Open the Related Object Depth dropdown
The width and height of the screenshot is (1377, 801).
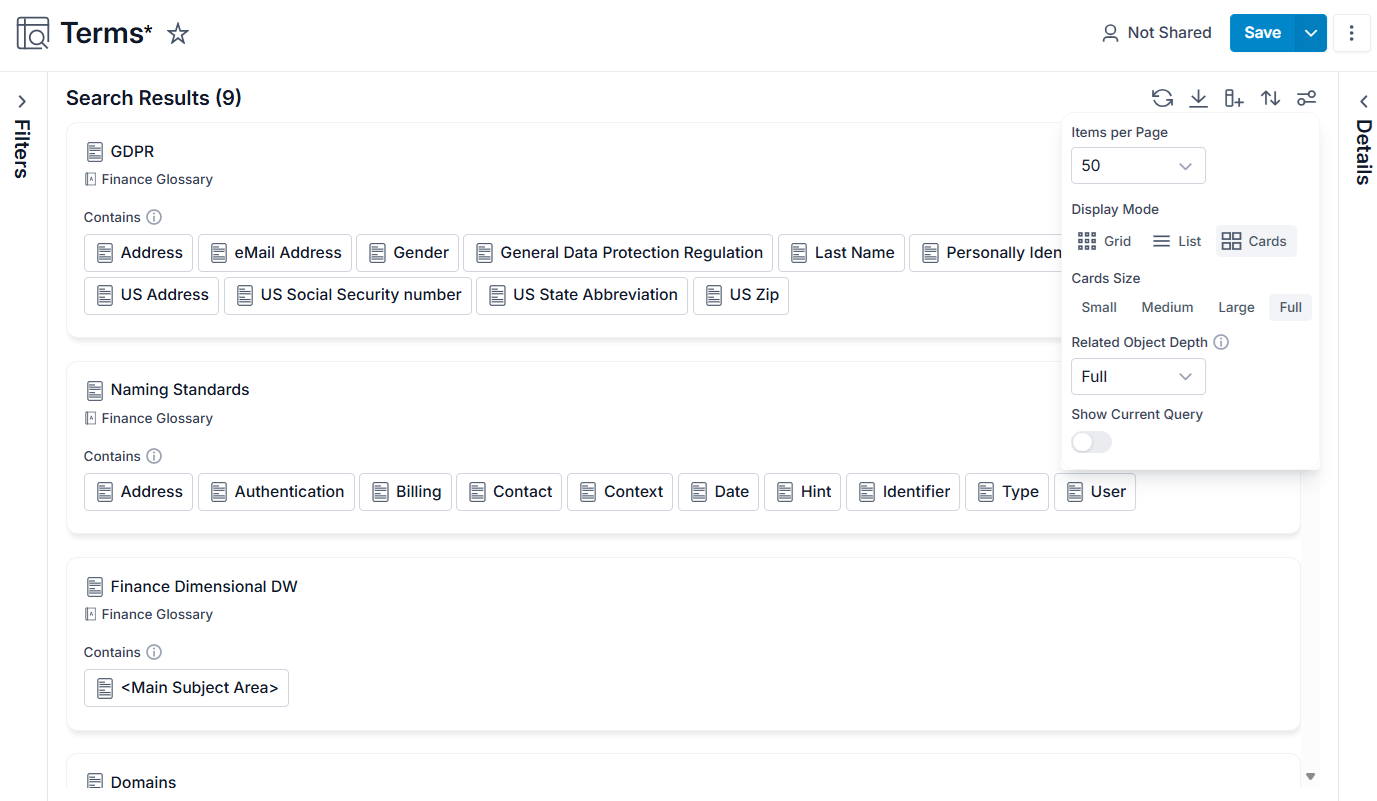(1138, 377)
